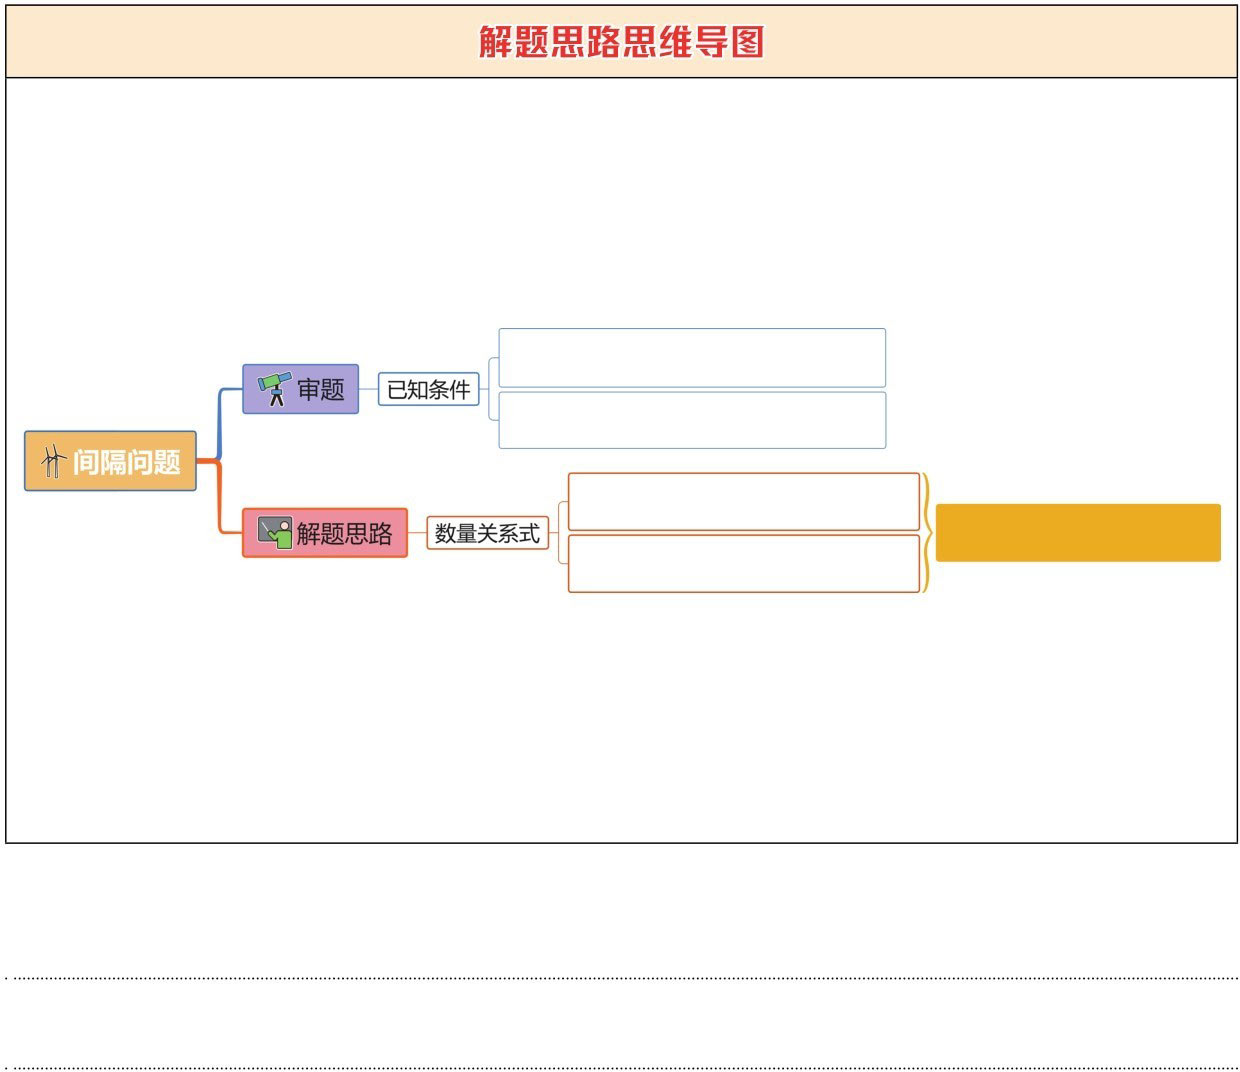Click the bracket right of 数量关系式
The height and width of the screenshot is (1072, 1240).
[x=560, y=533]
